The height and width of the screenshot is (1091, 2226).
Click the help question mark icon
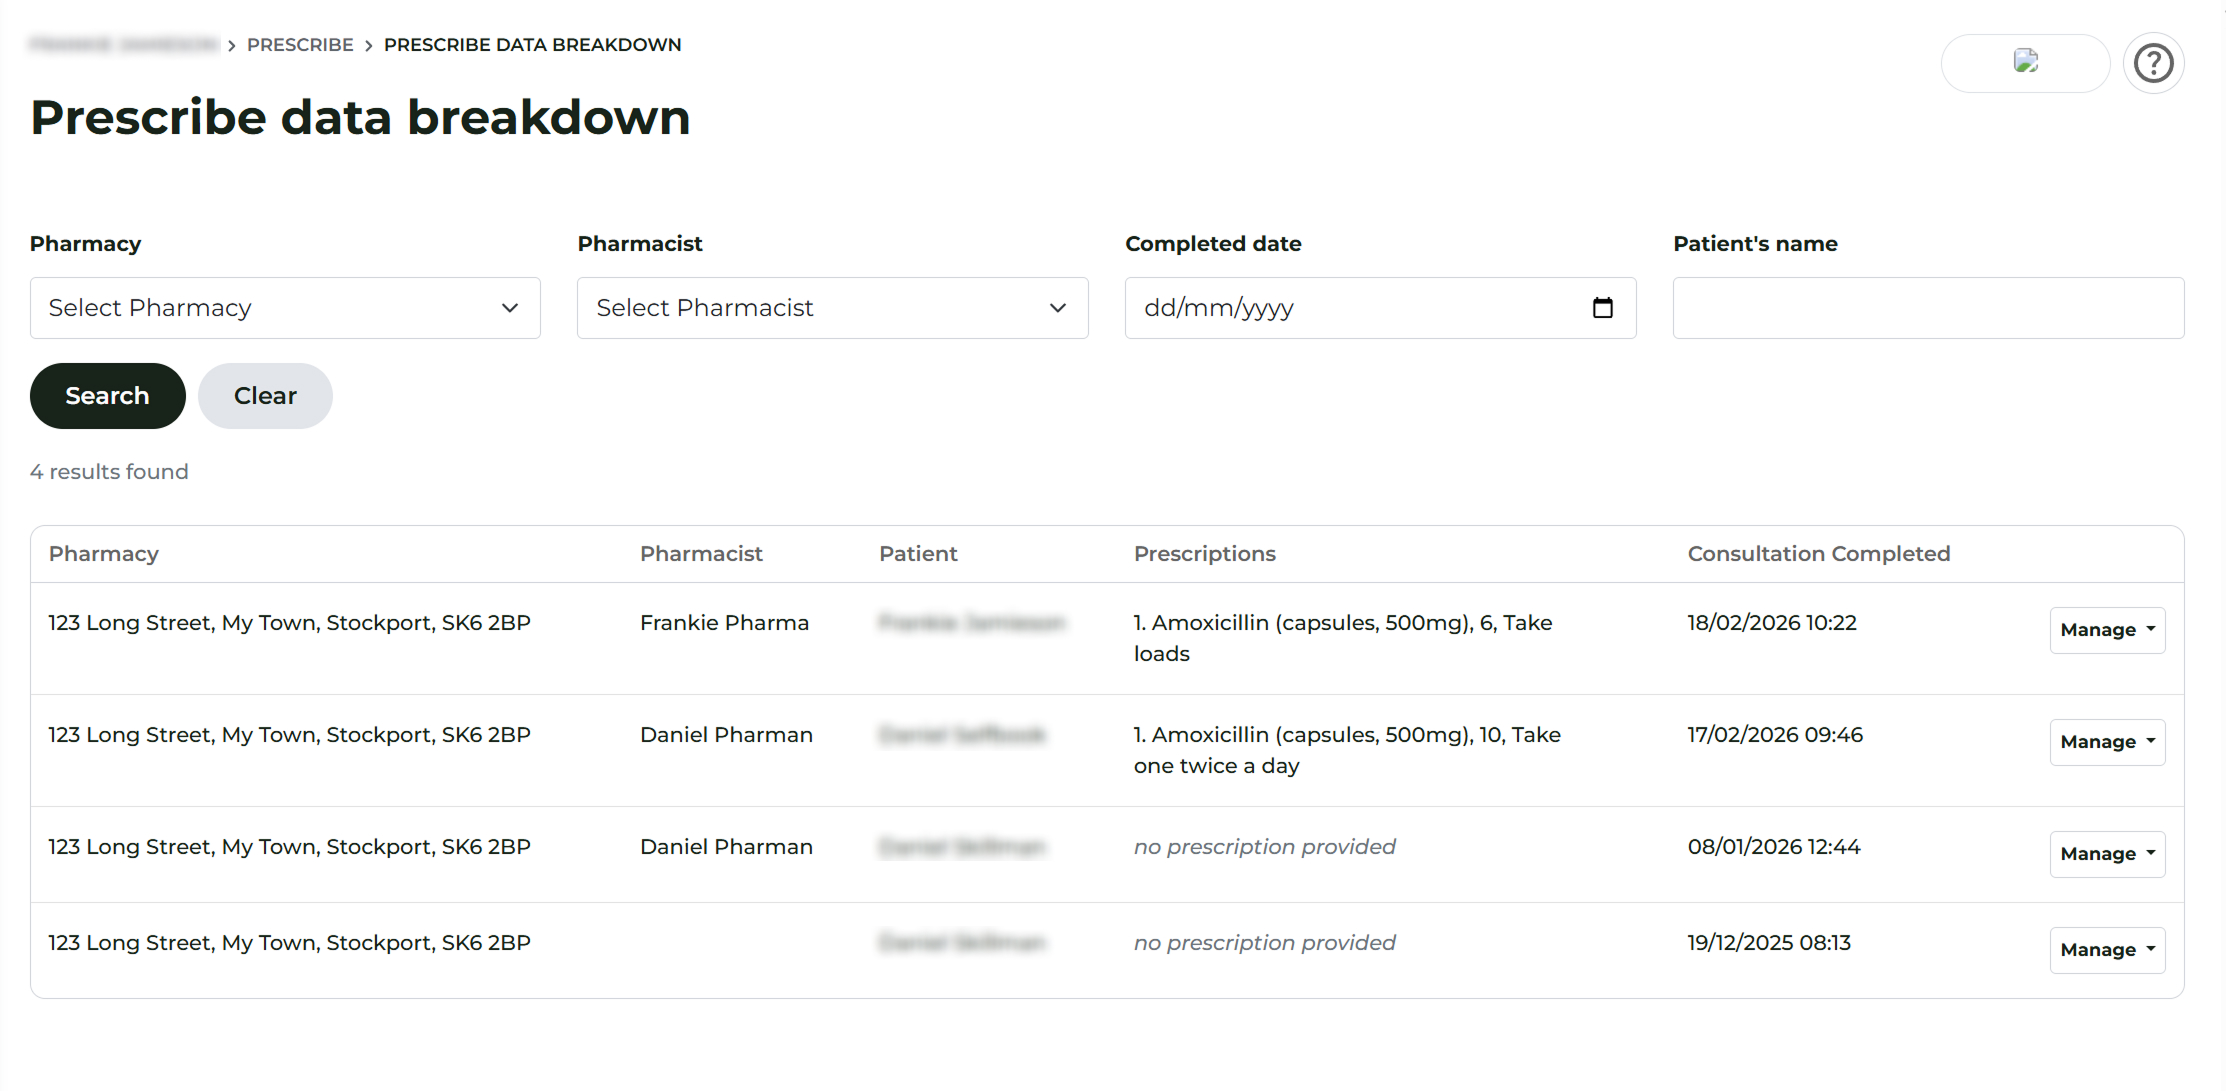tap(2153, 64)
